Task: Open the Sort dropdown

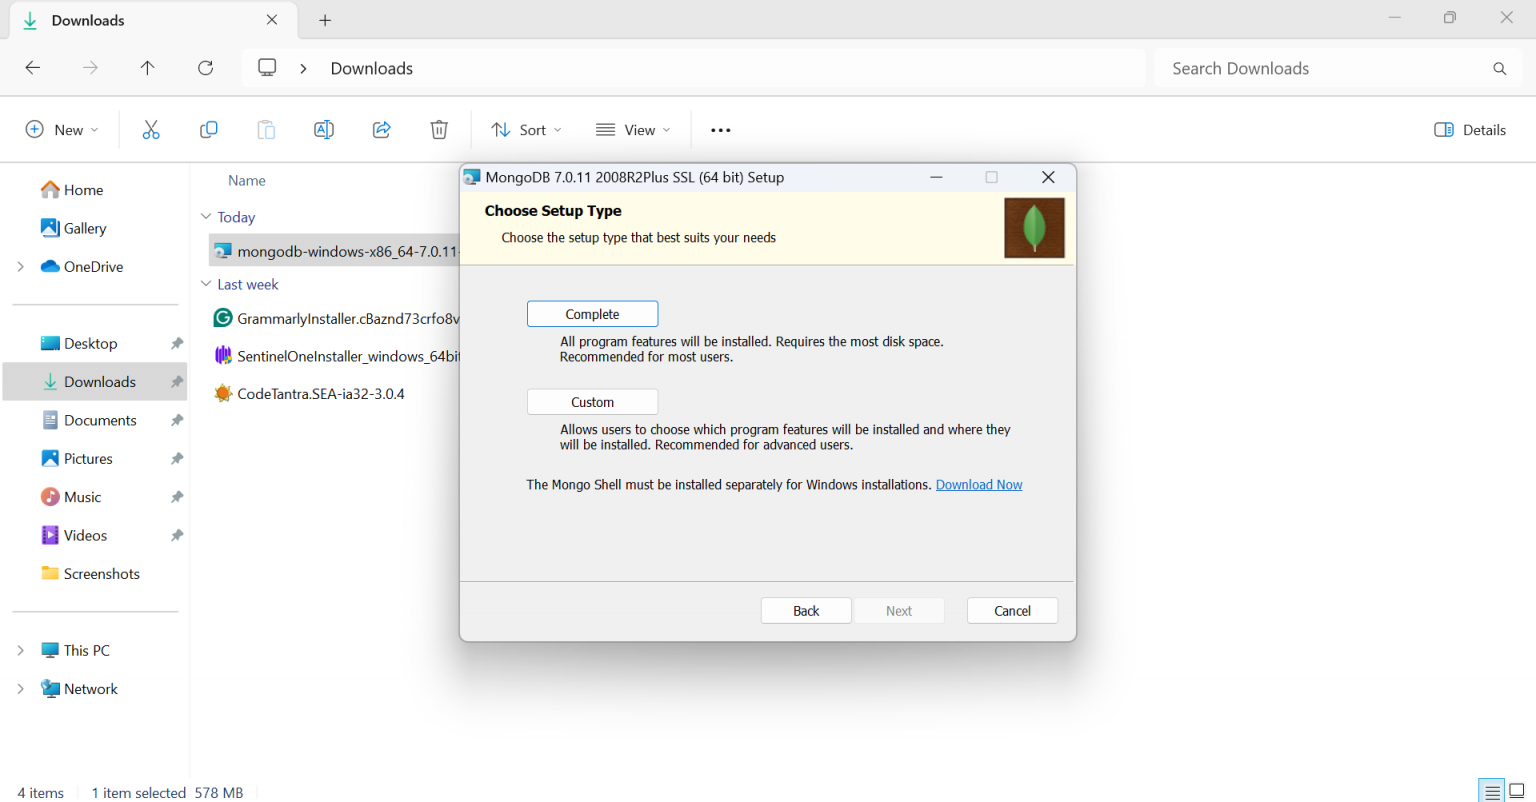Action: 525,129
